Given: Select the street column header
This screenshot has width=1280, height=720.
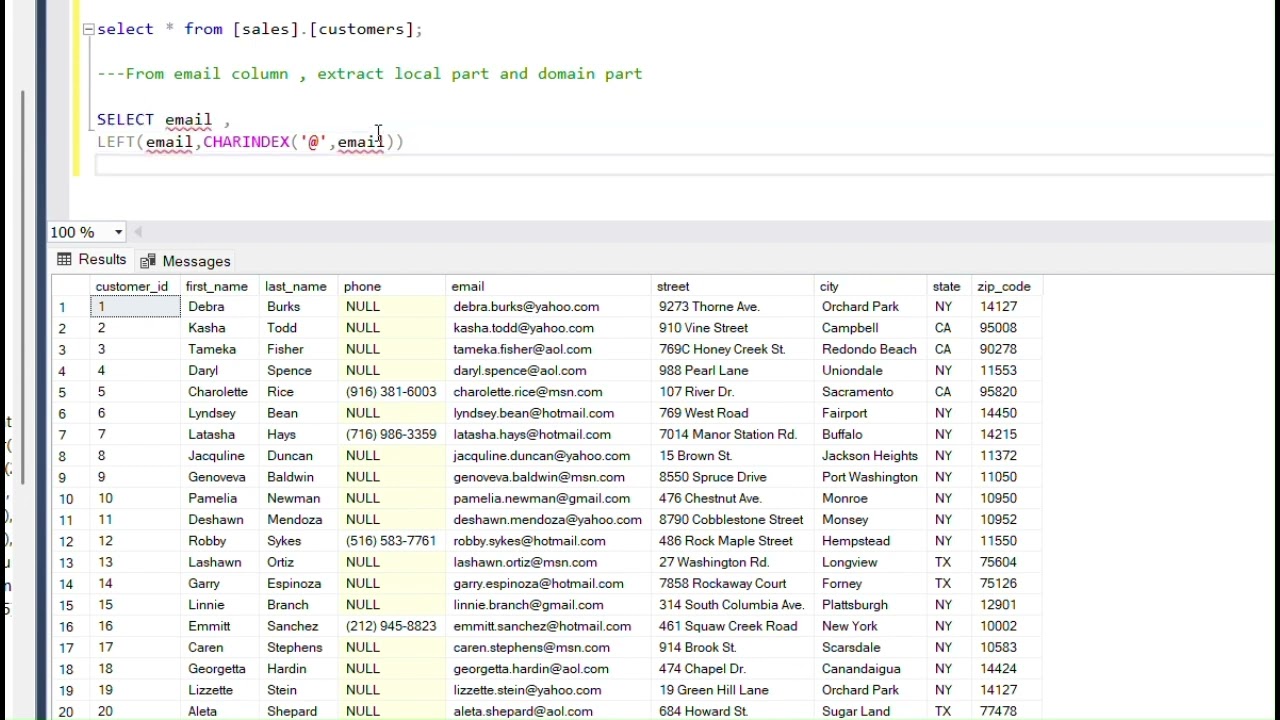Looking at the screenshot, I should pyautogui.click(x=734, y=287).
